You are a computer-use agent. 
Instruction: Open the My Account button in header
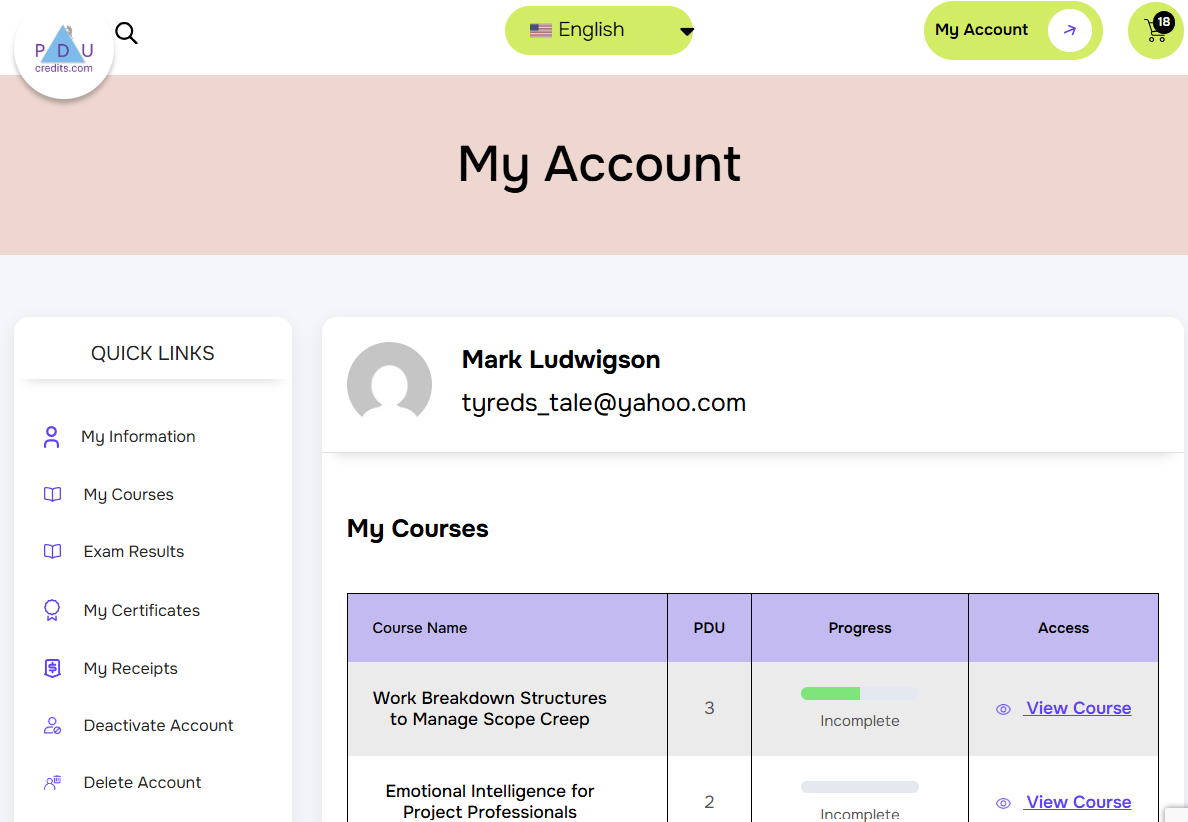click(1013, 30)
